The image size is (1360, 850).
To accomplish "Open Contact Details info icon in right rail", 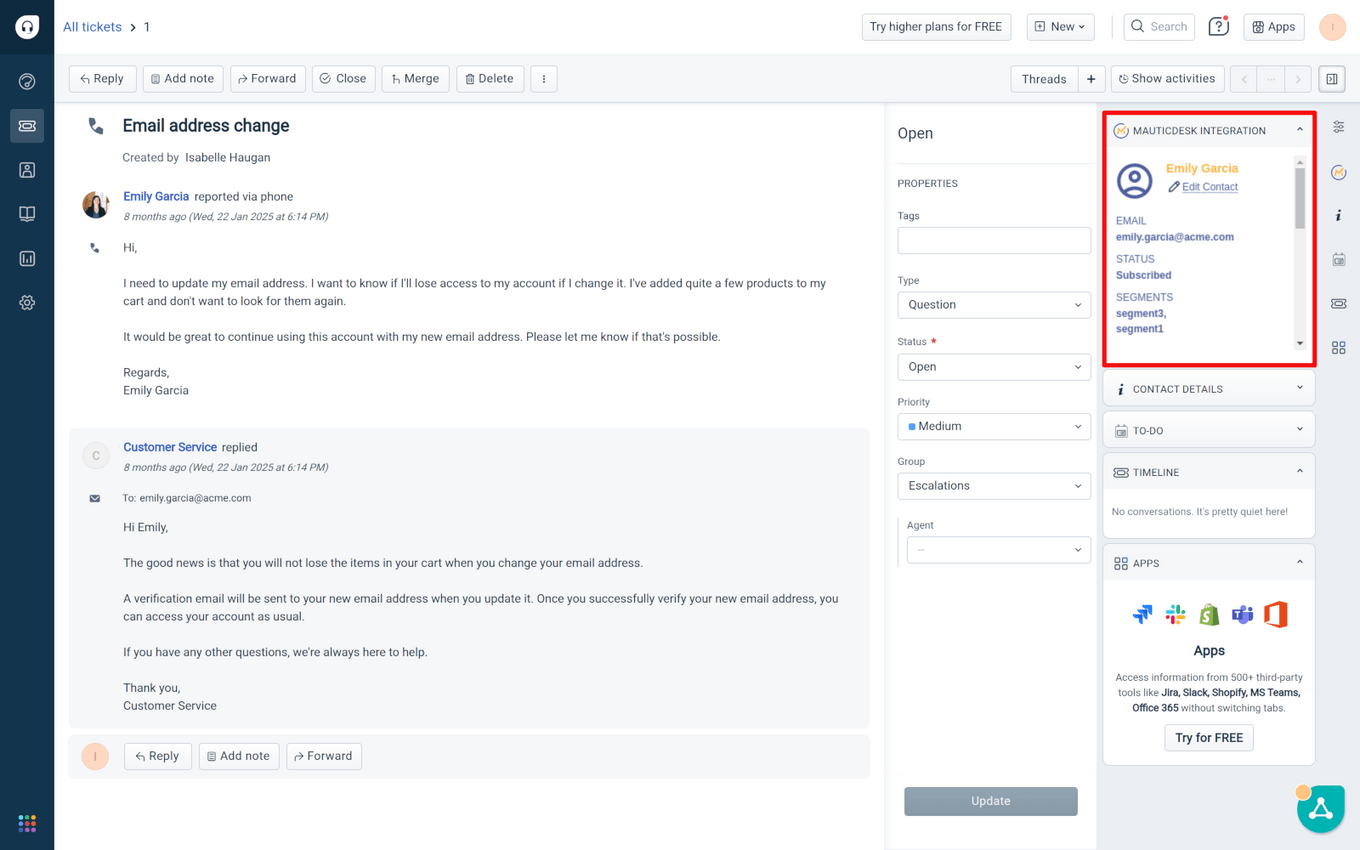I will [x=1339, y=215].
